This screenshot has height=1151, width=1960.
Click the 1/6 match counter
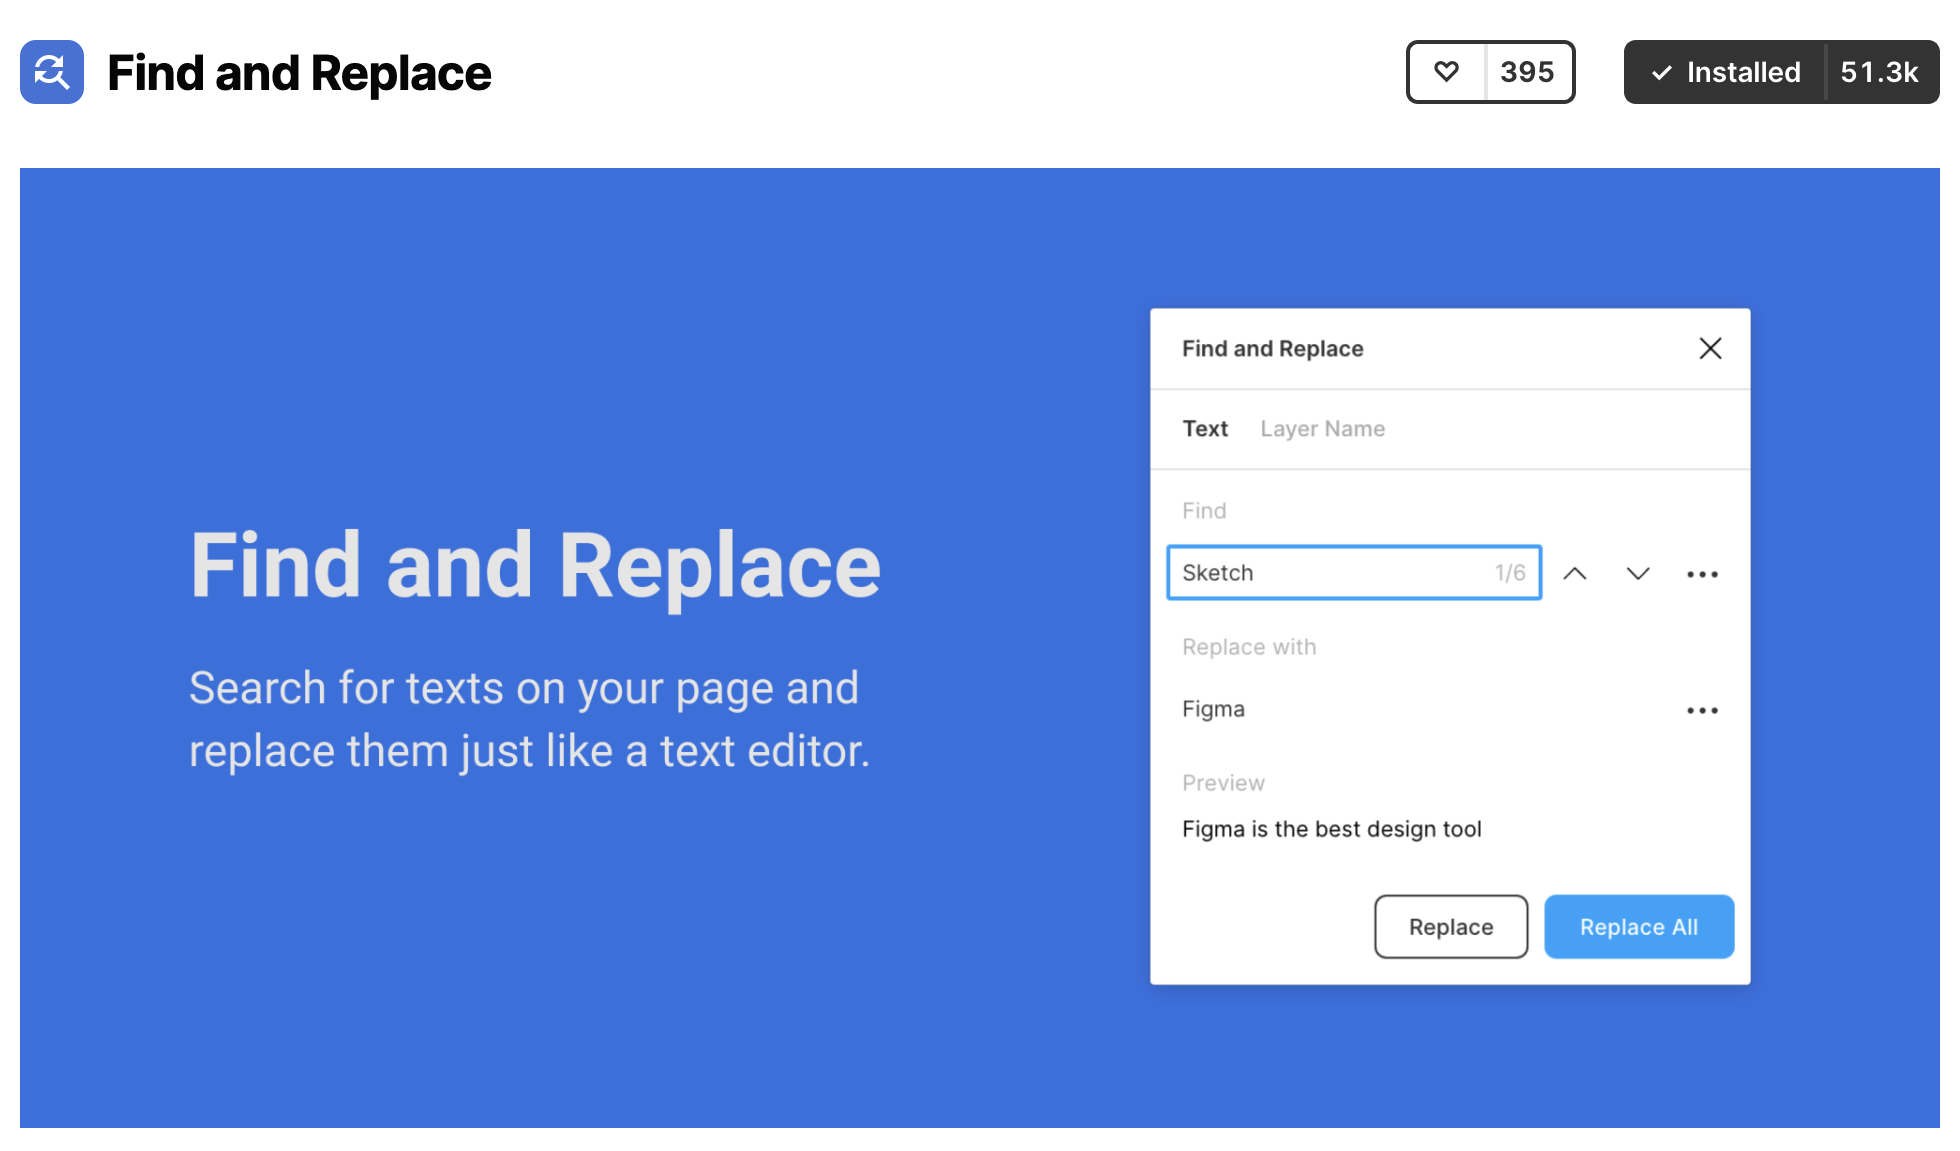(1510, 573)
